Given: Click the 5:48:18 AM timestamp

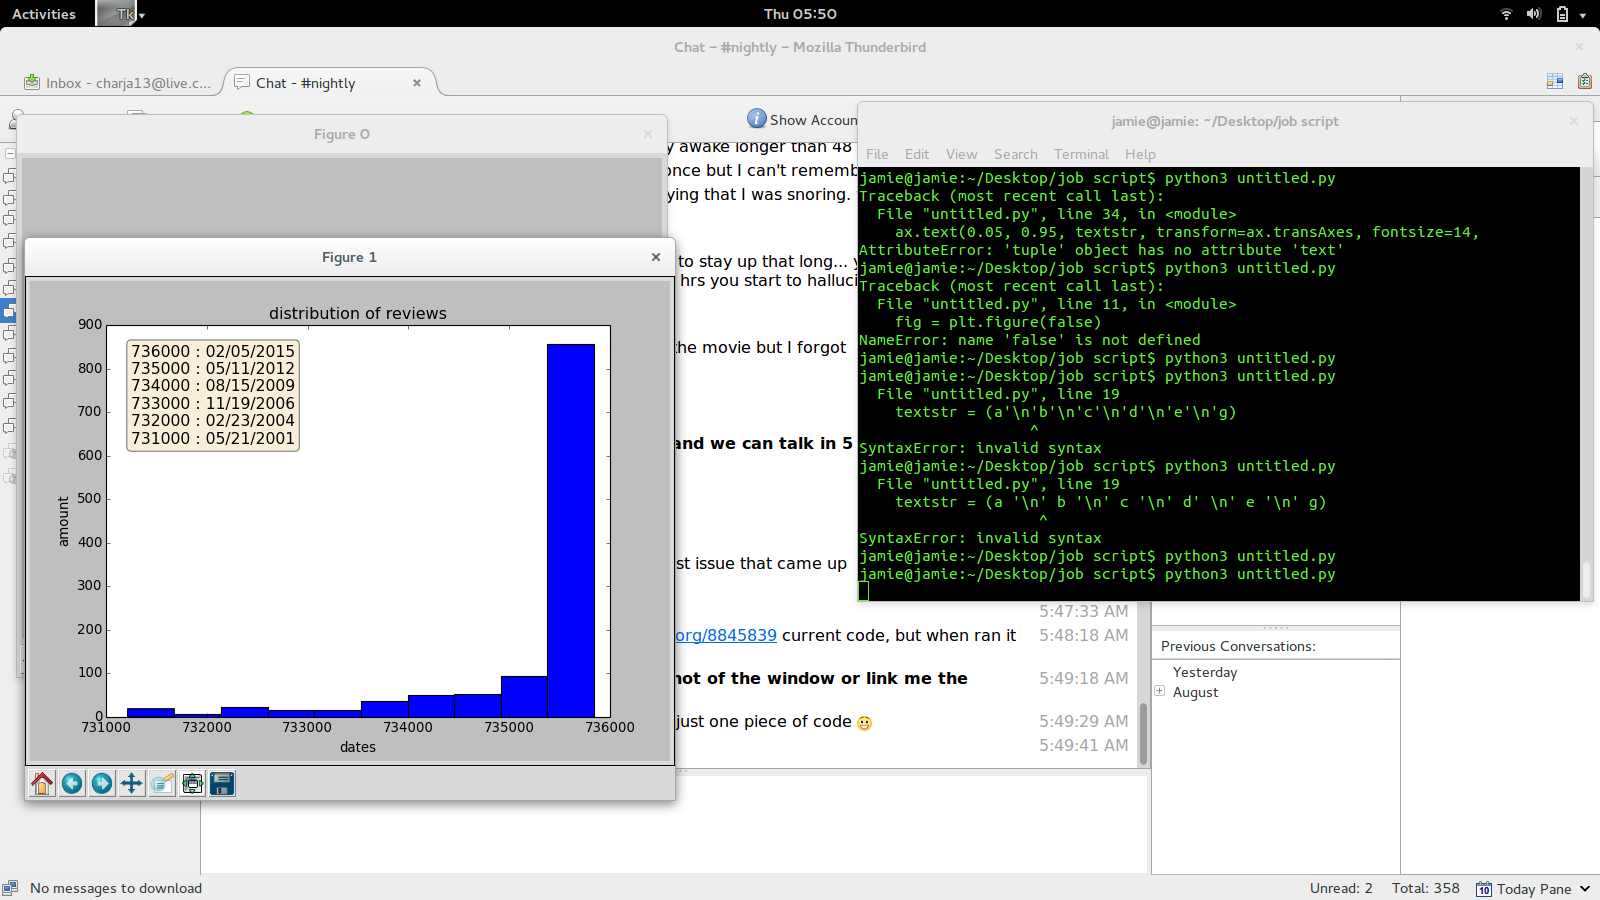Looking at the screenshot, I should click(1083, 635).
